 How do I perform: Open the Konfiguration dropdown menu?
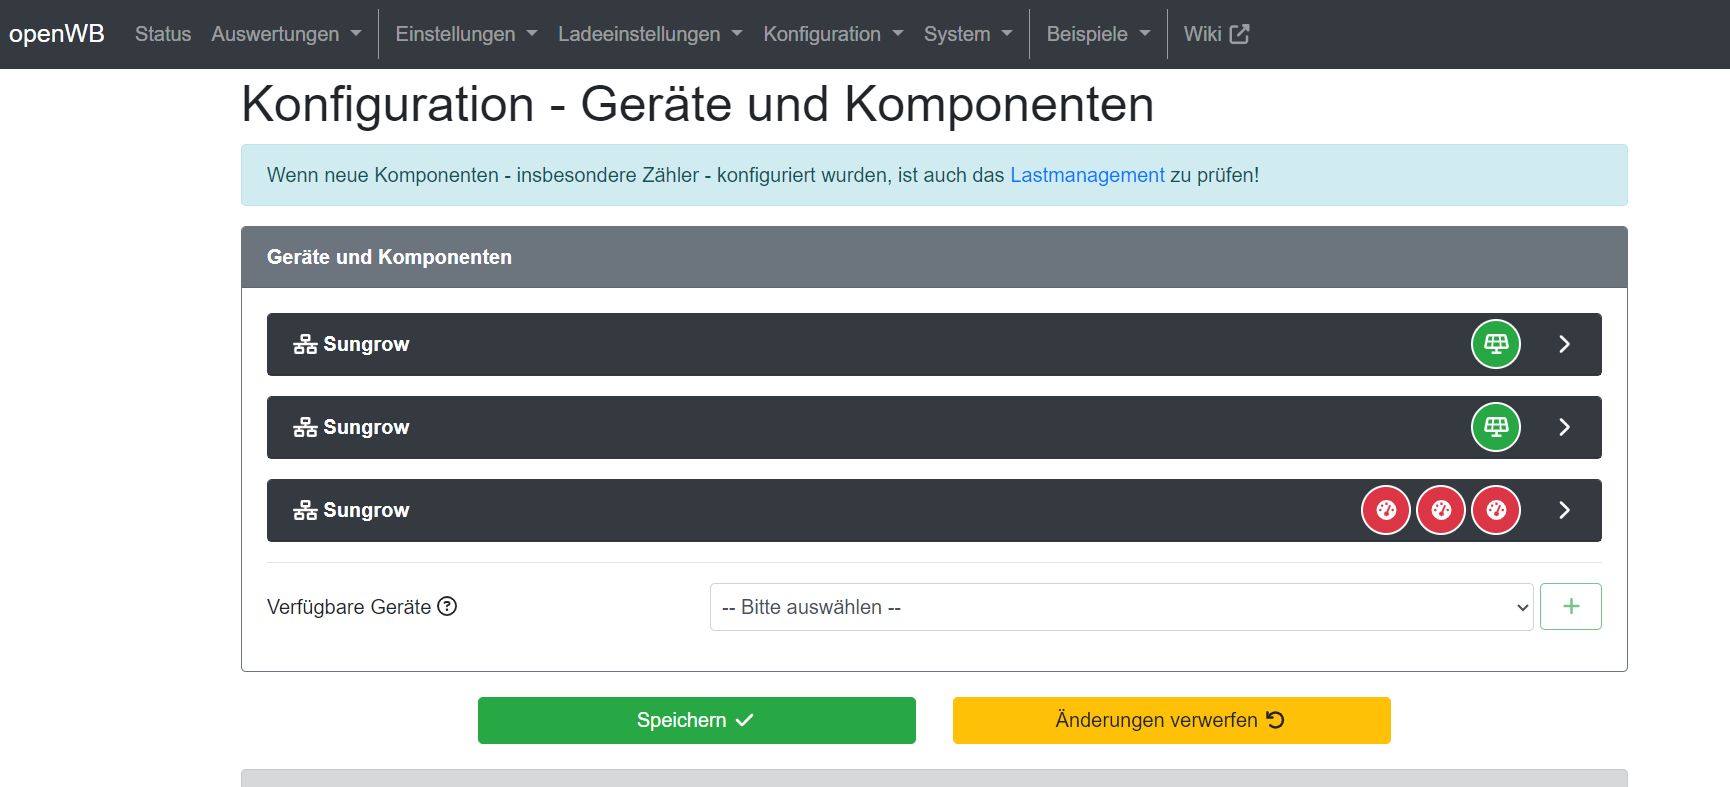pos(833,34)
